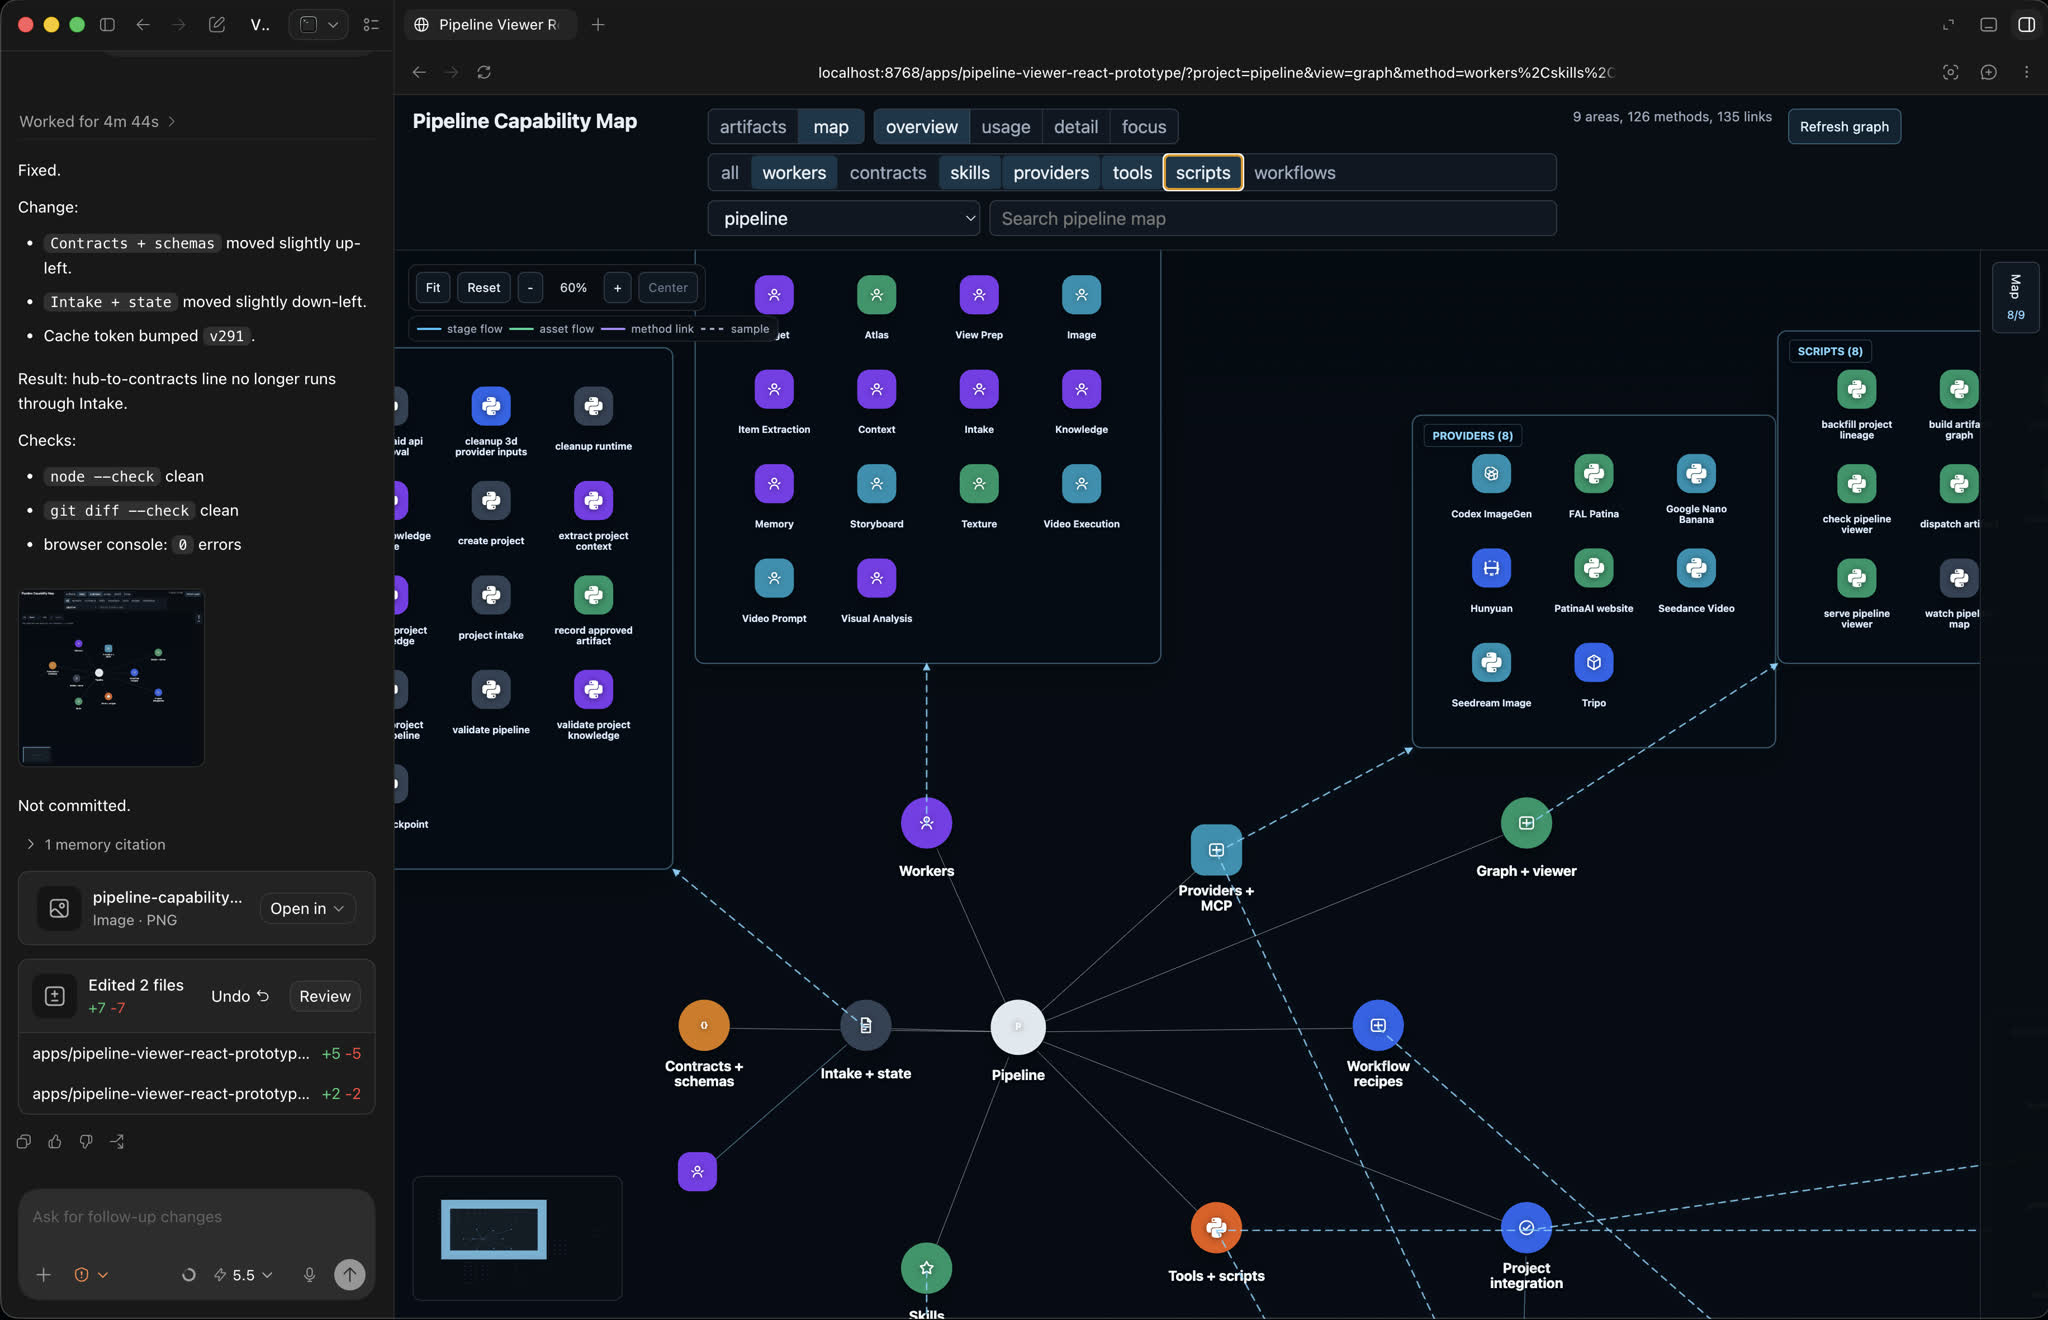Open the pipeline project dropdown
The height and width of the screenshot is (1320, 2048).
(844, 218)
